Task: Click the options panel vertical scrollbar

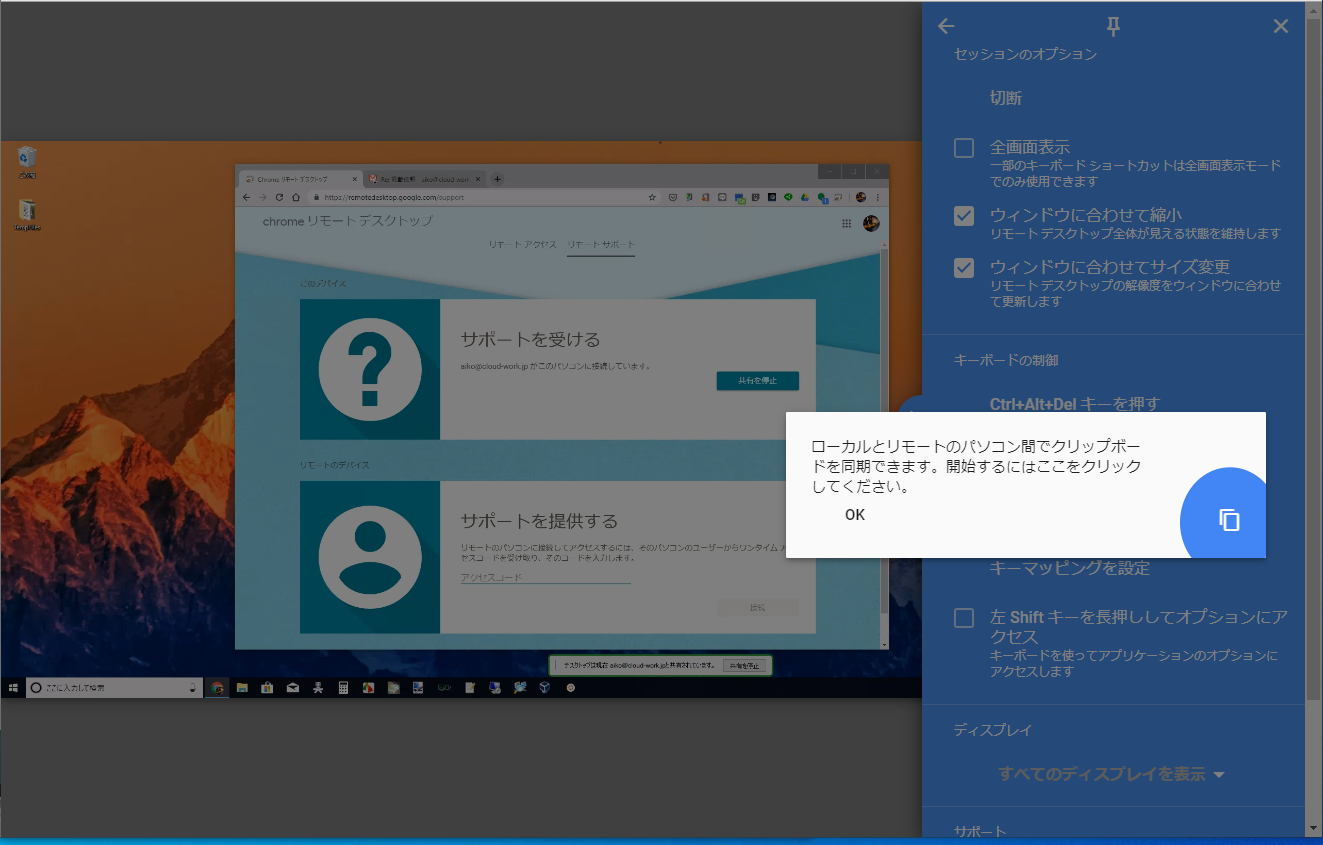Action: [x=1314, y=360]
